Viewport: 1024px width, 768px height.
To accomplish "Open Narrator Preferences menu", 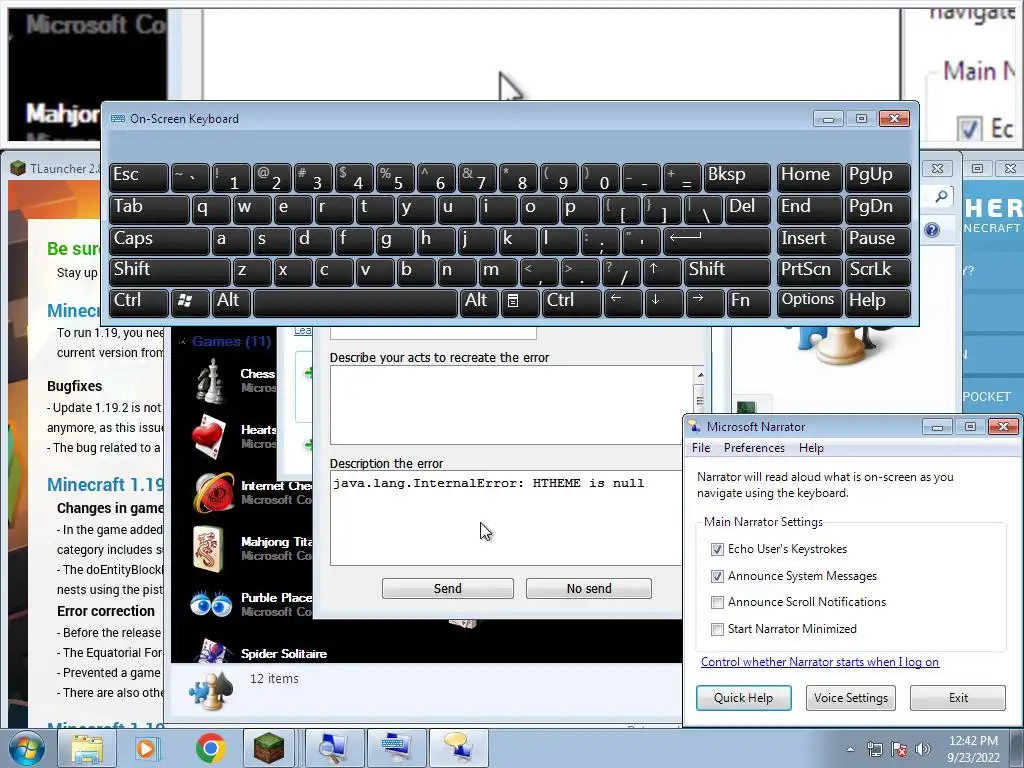I will [754, 448].
